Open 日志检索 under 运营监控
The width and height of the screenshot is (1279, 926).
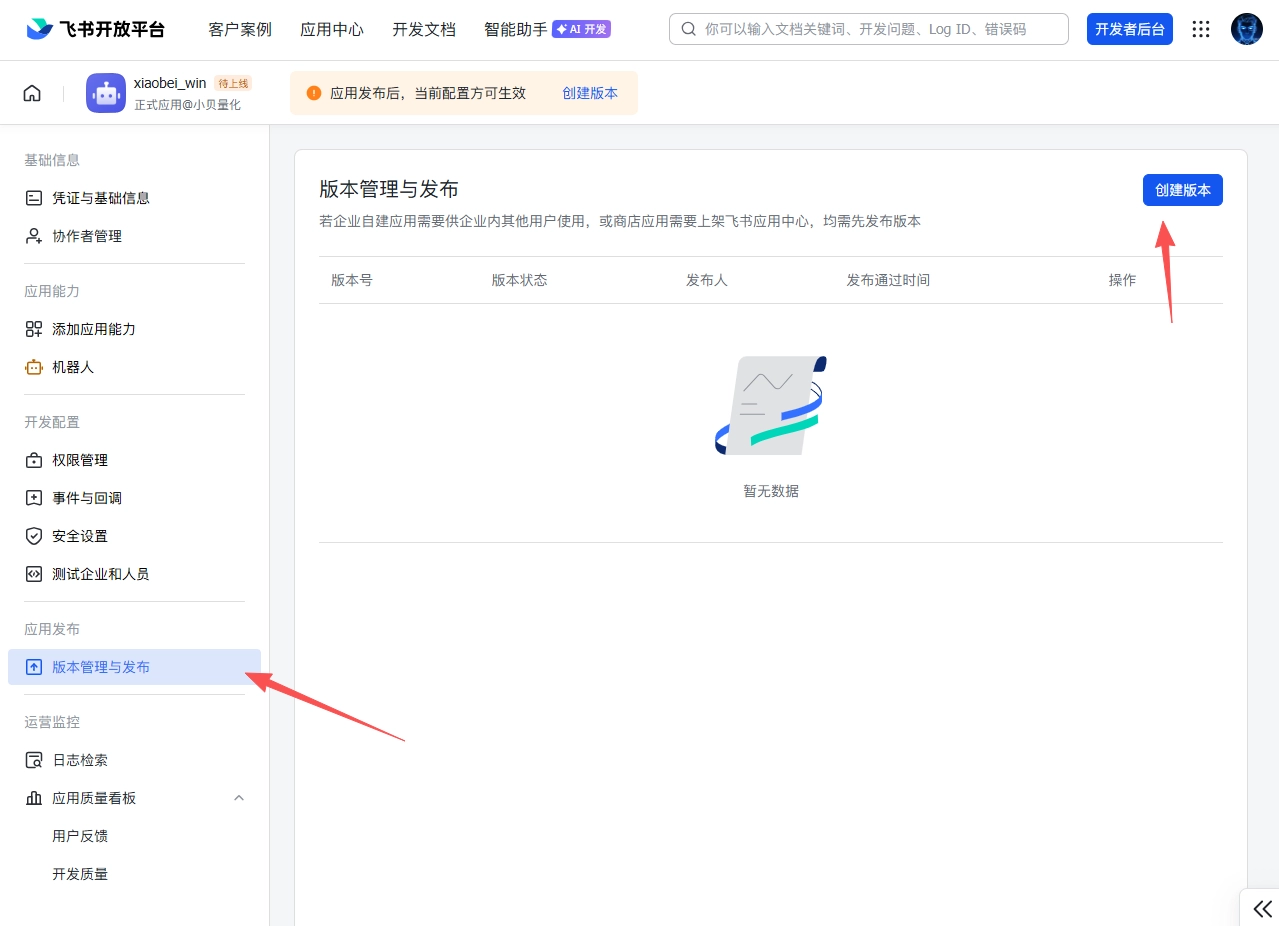tap(80, 759)
